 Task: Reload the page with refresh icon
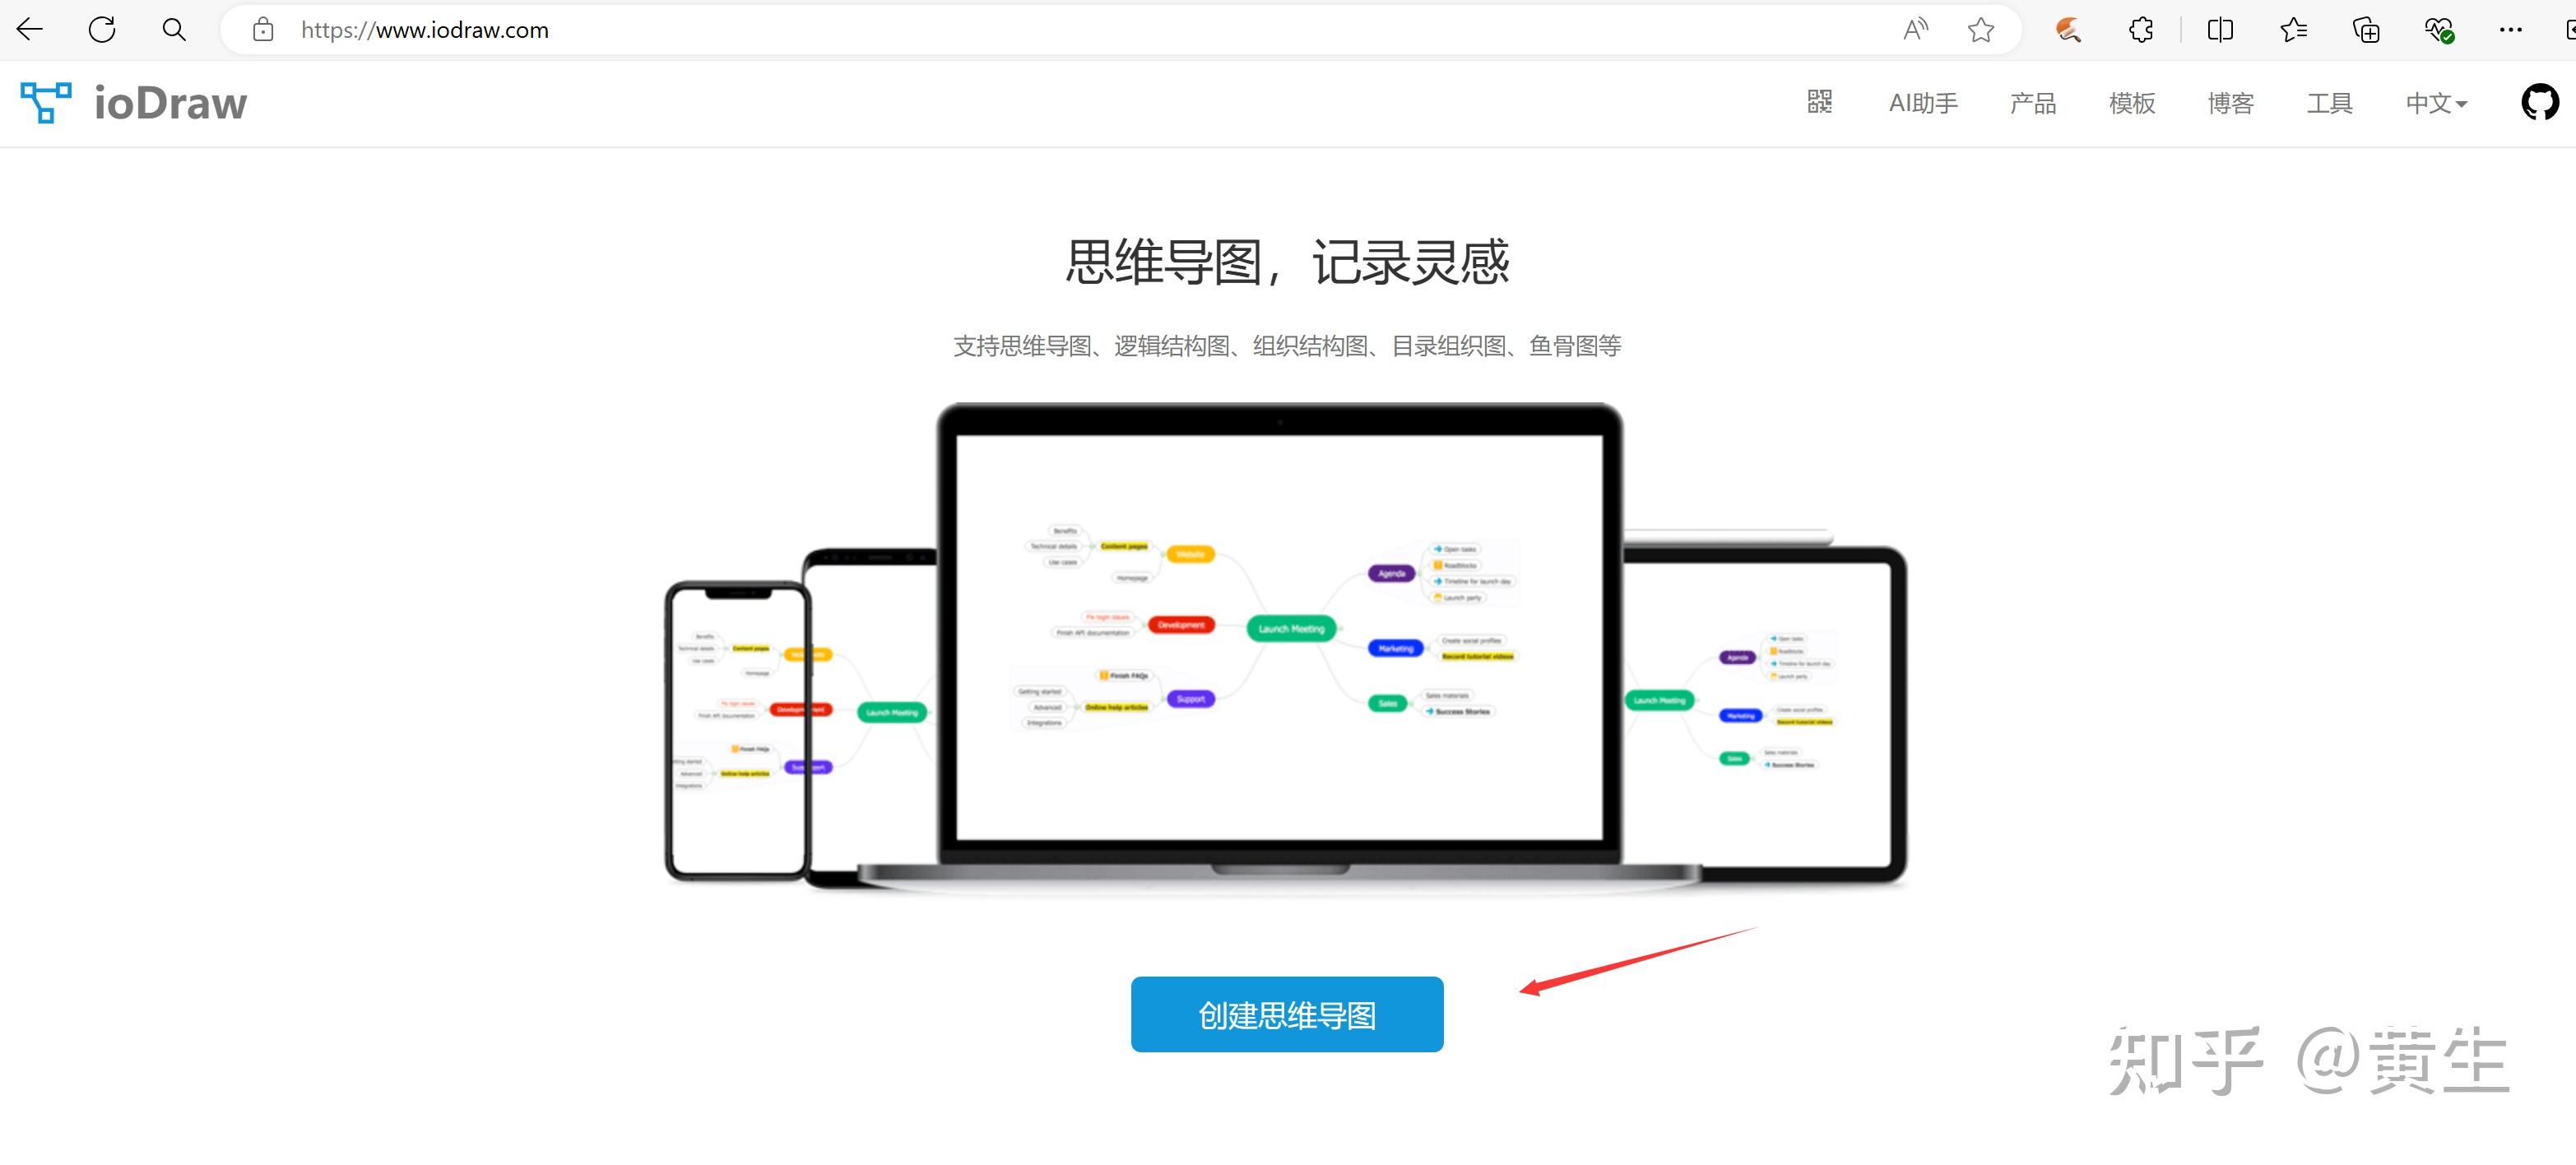point(102,30)
